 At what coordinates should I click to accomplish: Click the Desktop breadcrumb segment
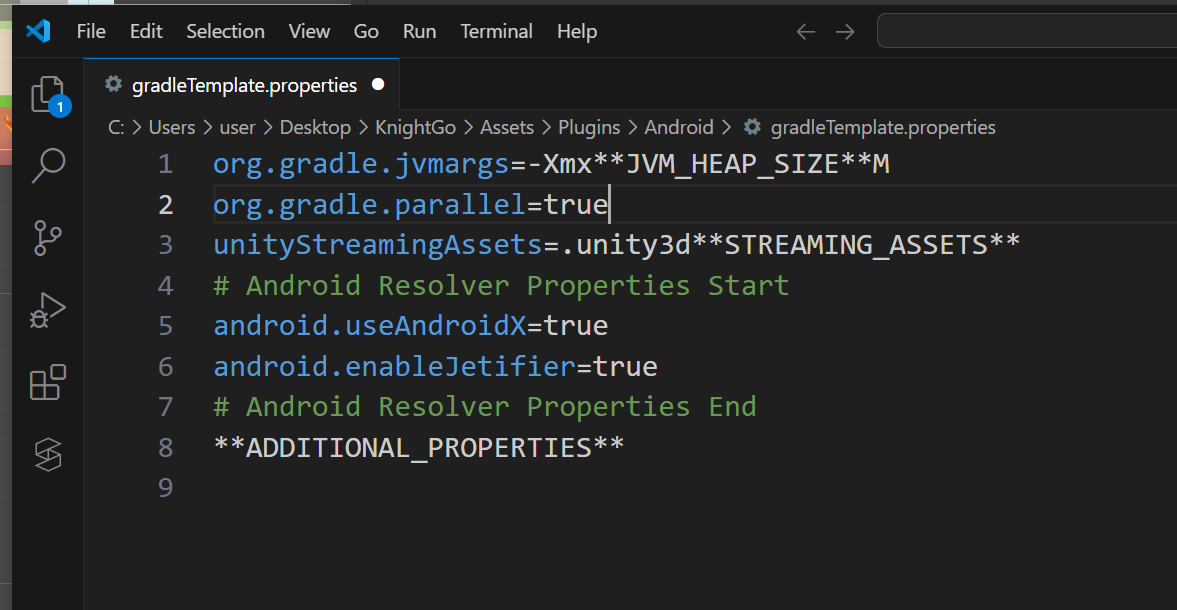315,128
